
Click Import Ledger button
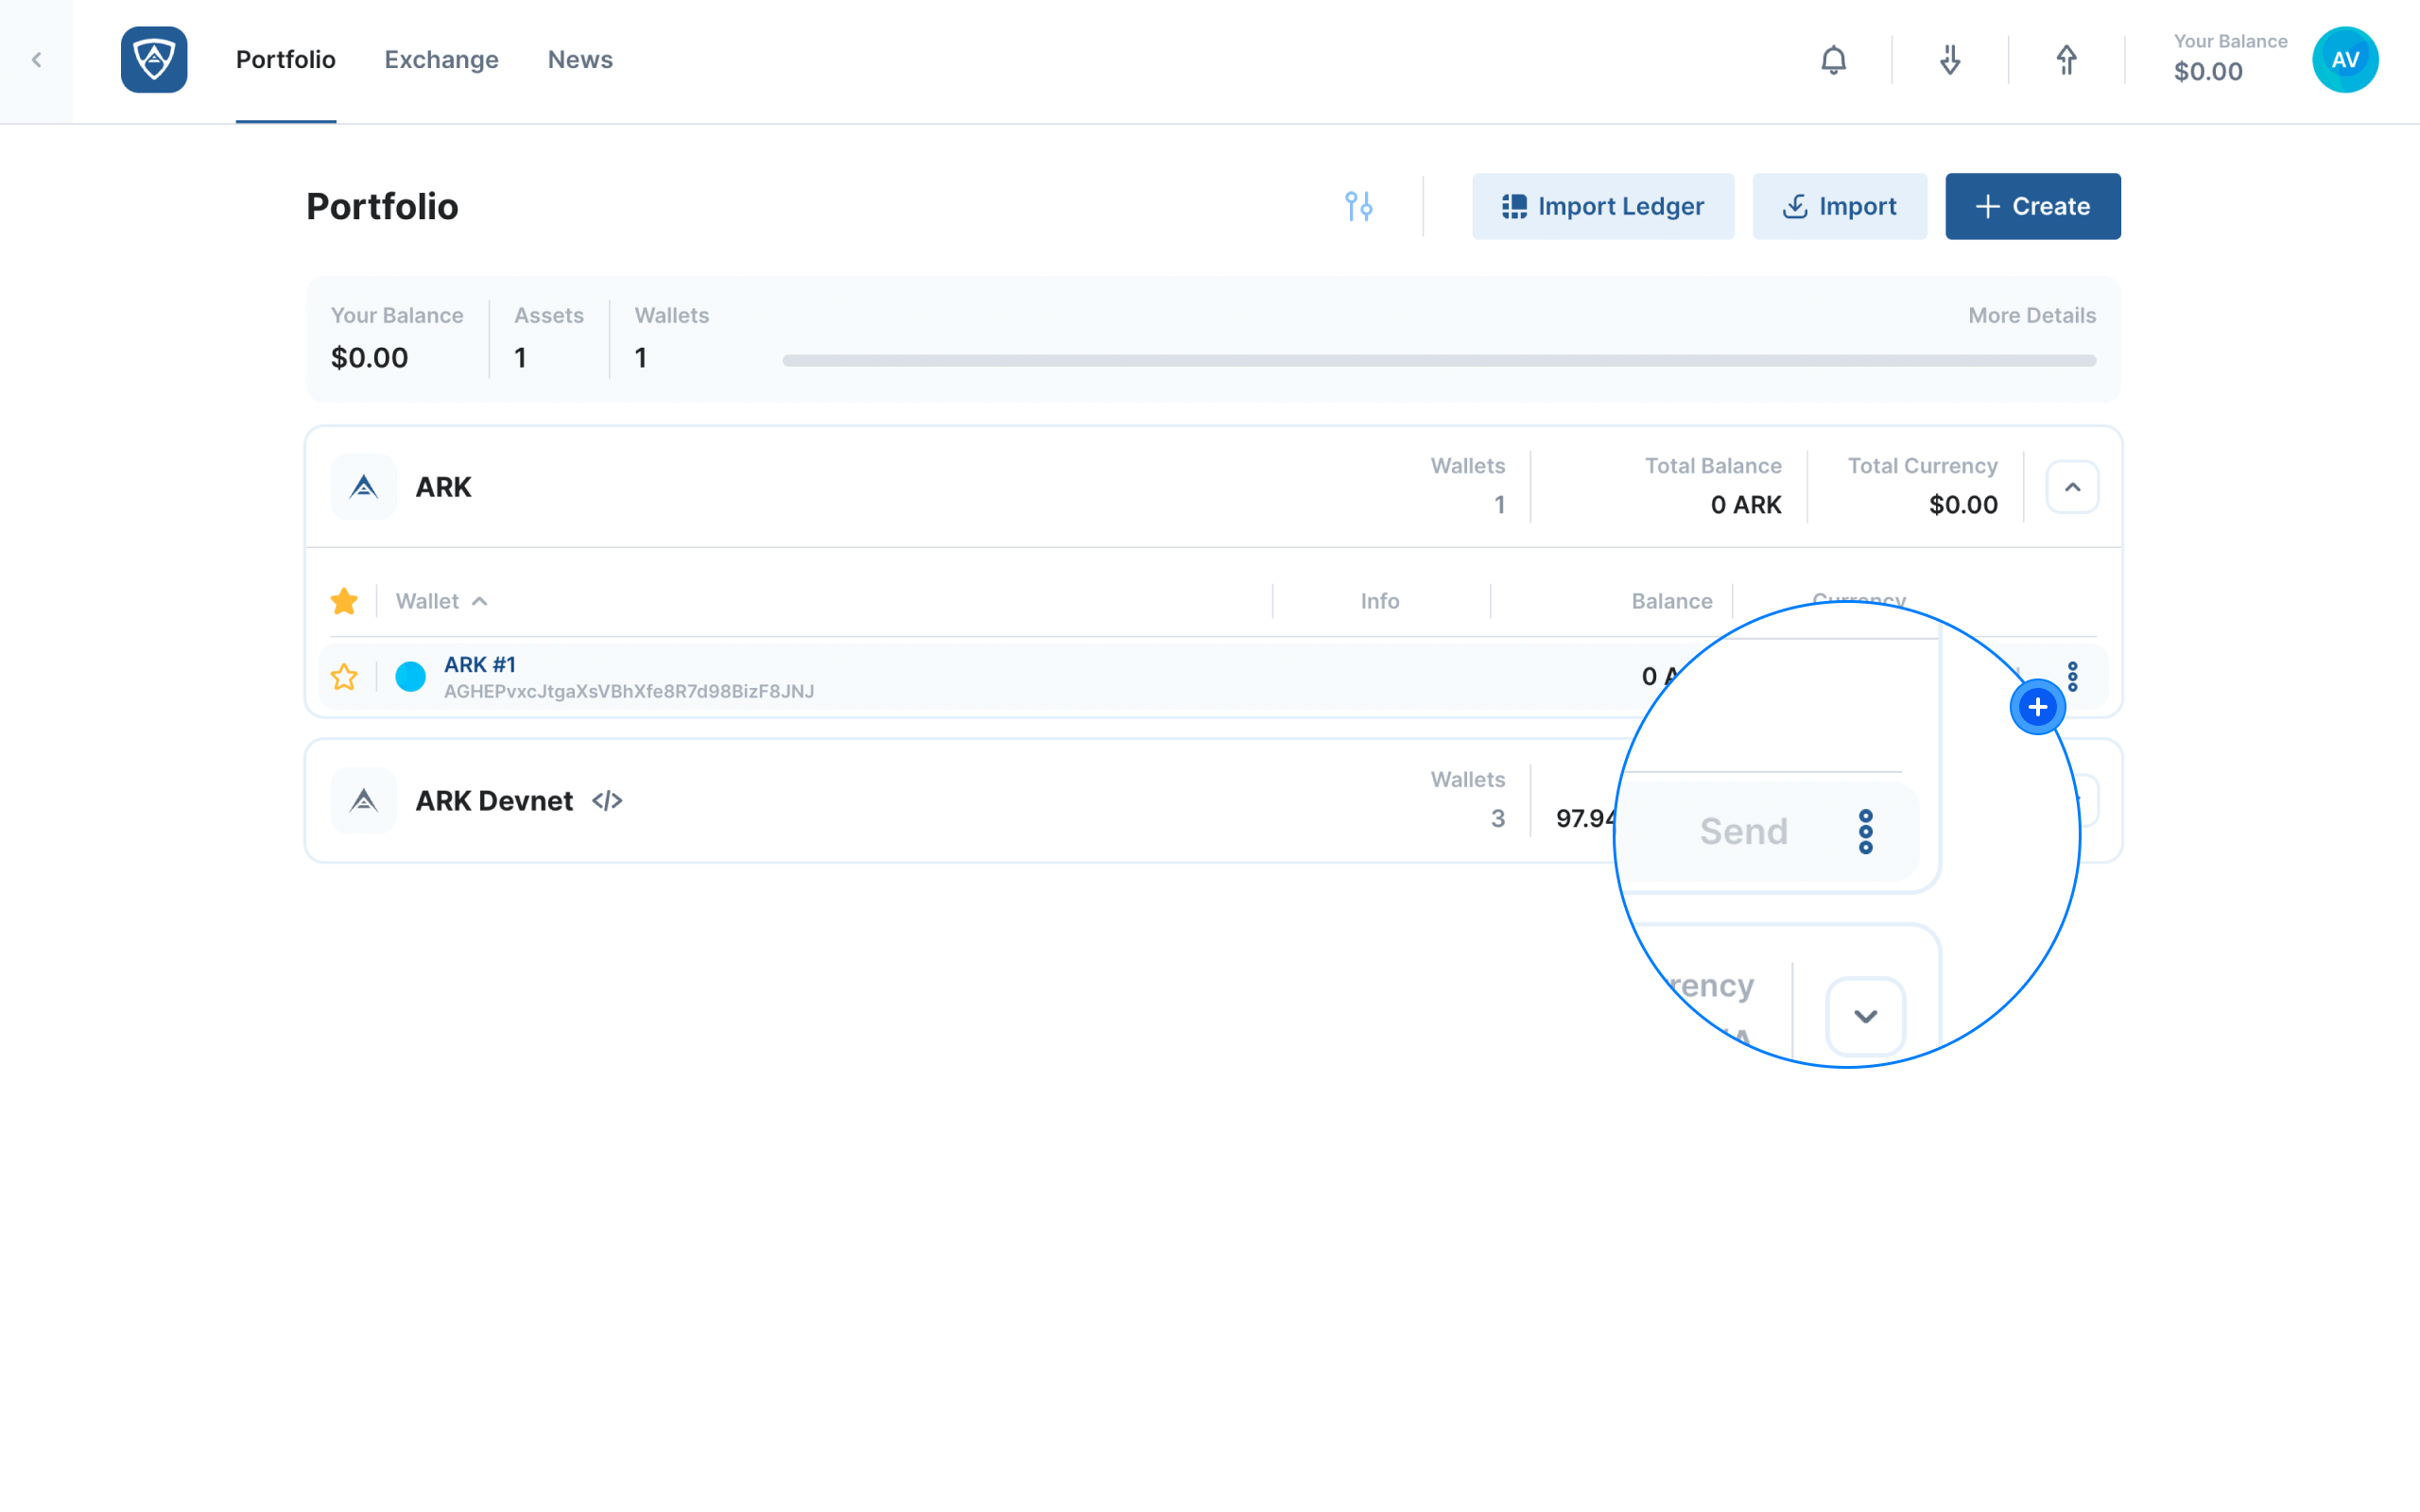point(1603,206)
